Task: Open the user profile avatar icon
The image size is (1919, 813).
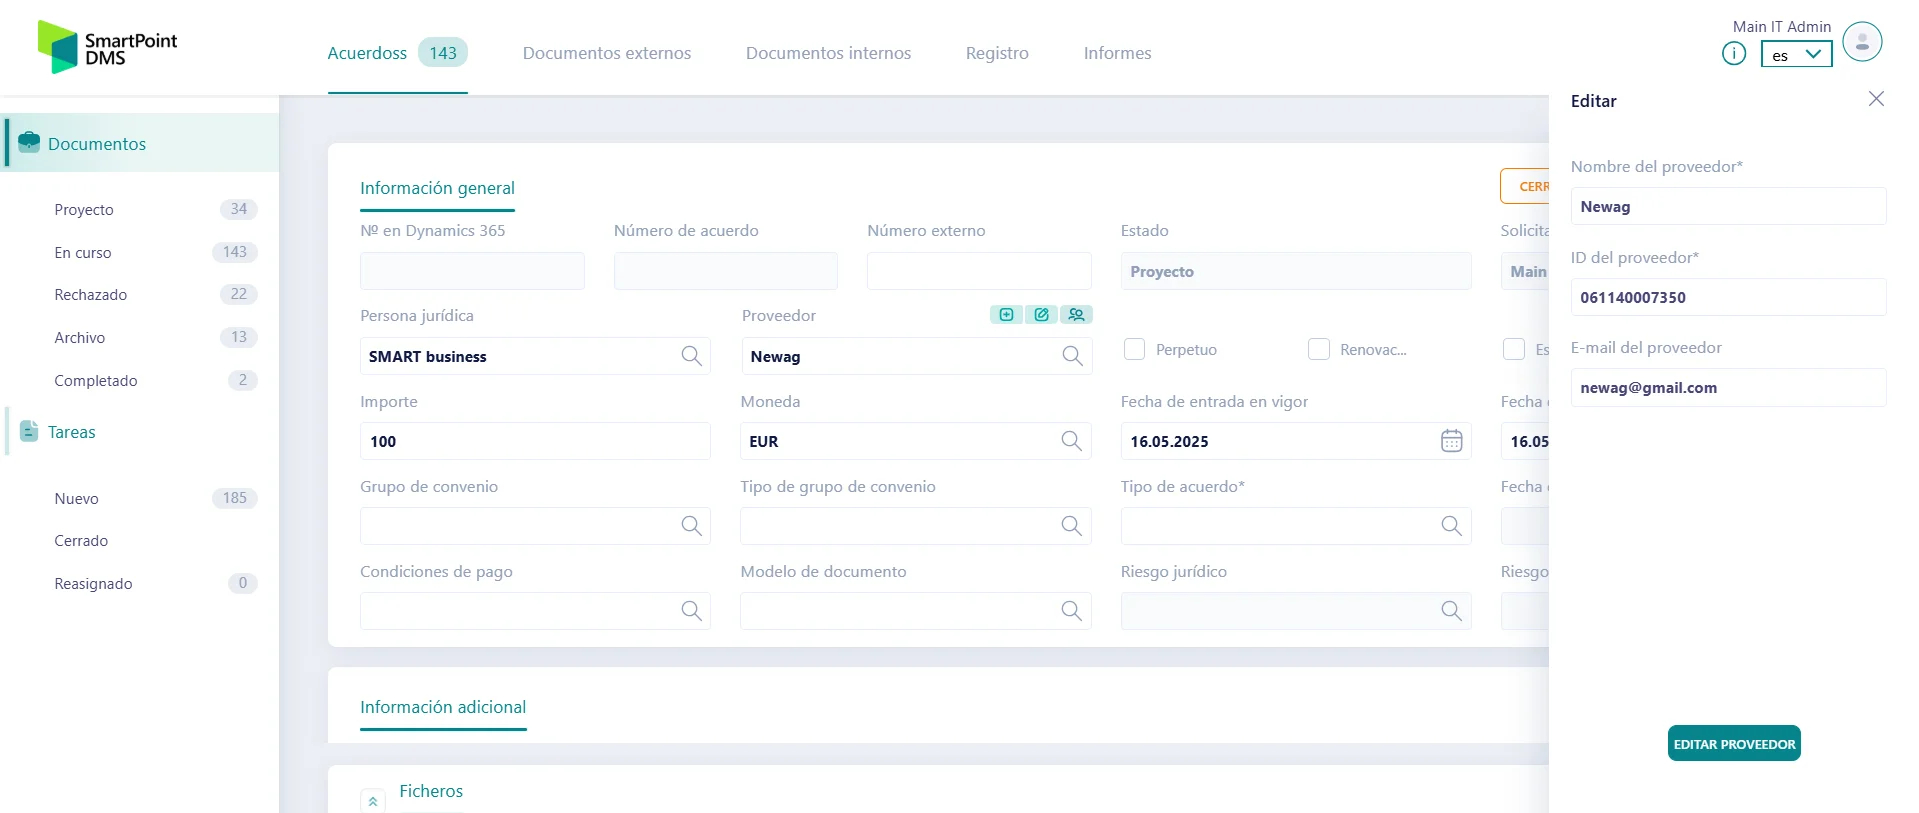Action: click(x=1862, y=42)
